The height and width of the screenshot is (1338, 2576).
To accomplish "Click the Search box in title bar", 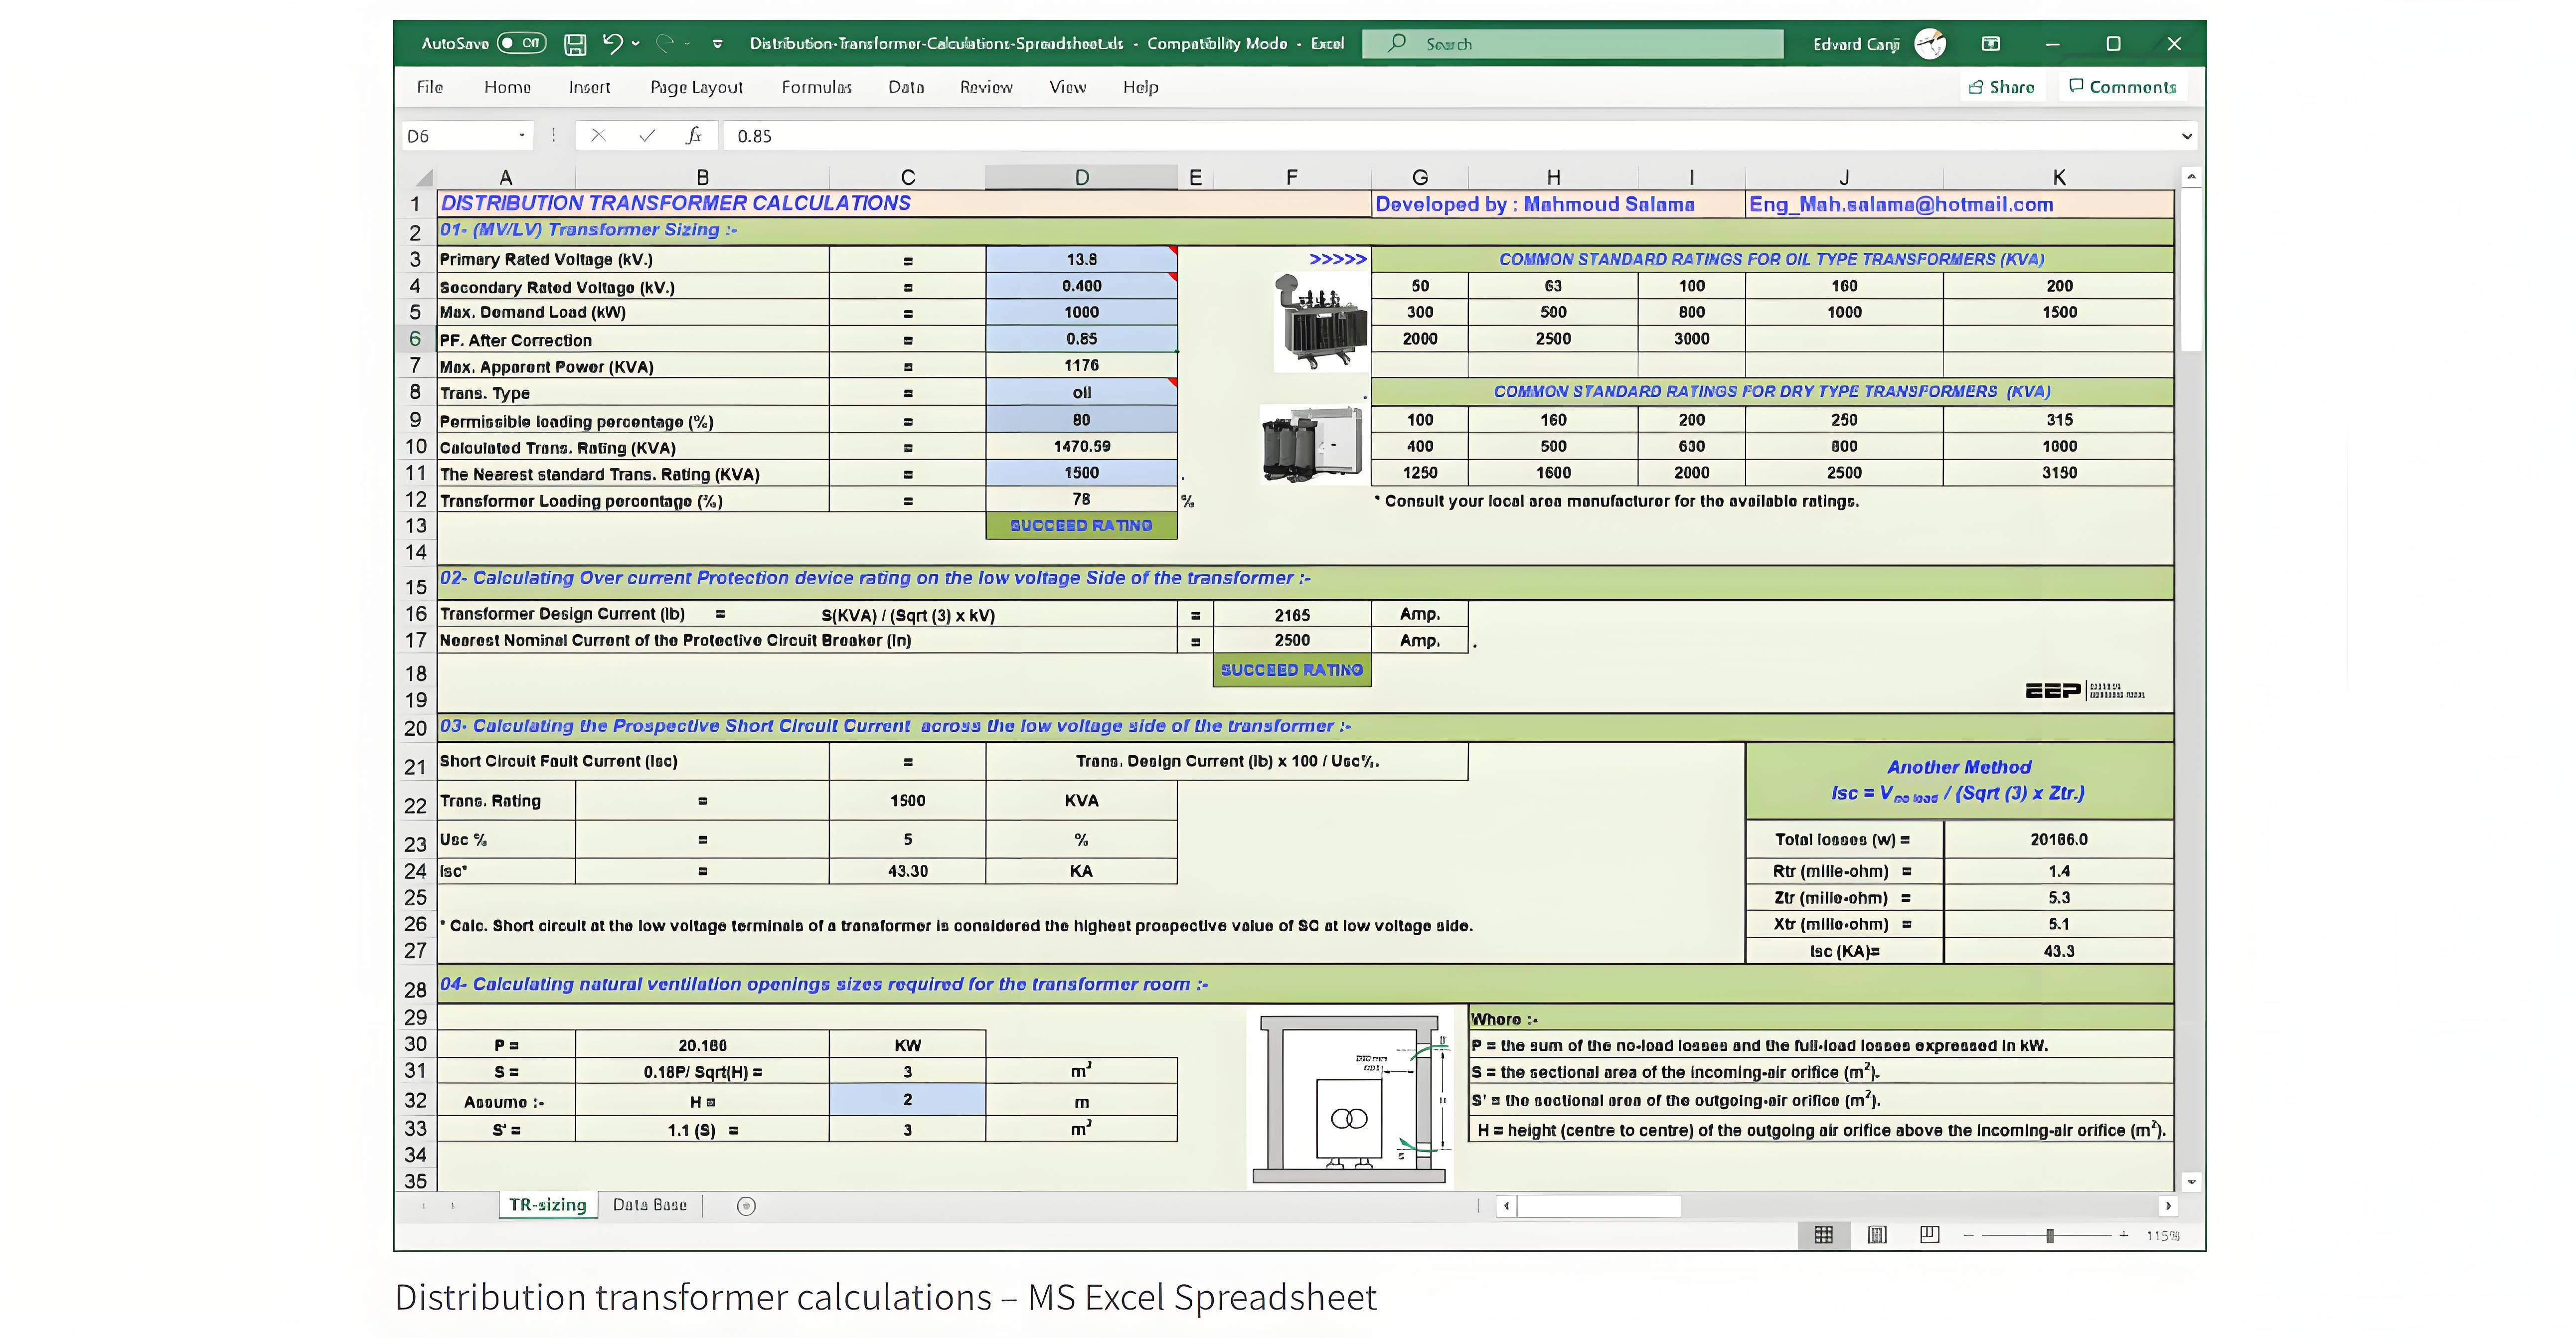I will [1572, 44].
